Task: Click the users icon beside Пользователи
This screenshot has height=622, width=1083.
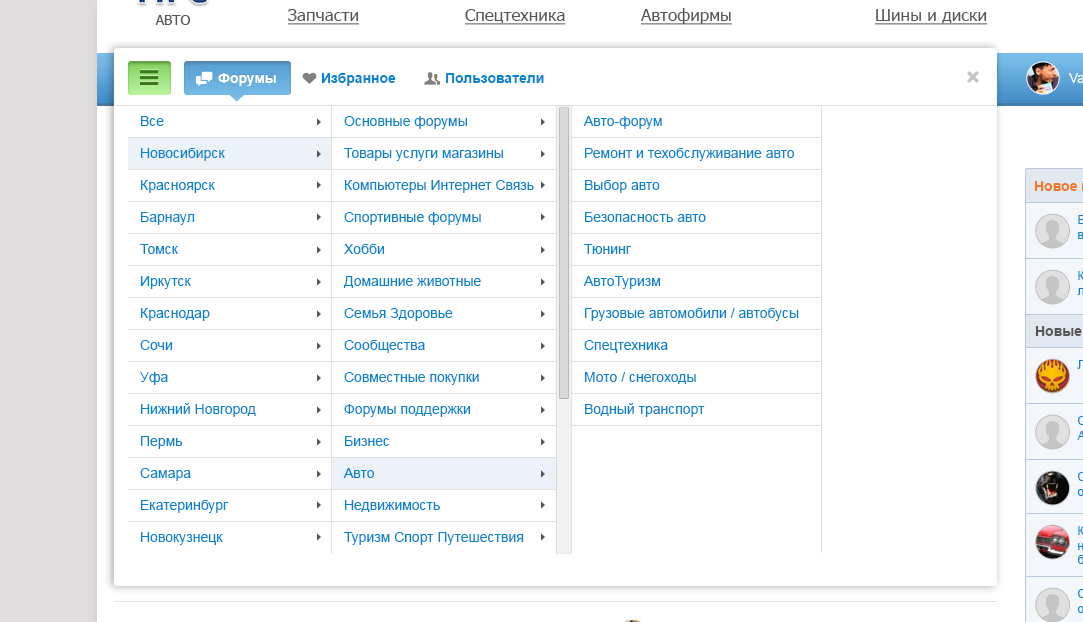Action: pyautogui.click(x=432, y=78)
